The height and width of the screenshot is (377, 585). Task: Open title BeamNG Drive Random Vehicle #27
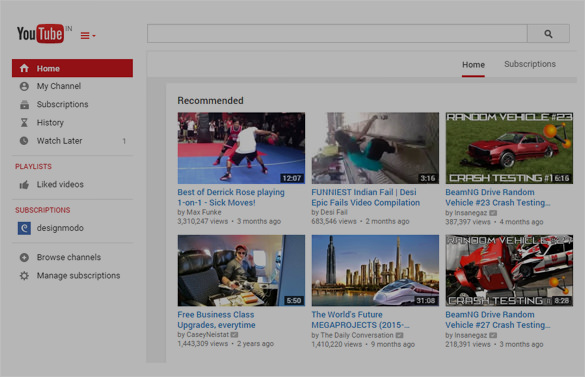[x=498, y=320]
